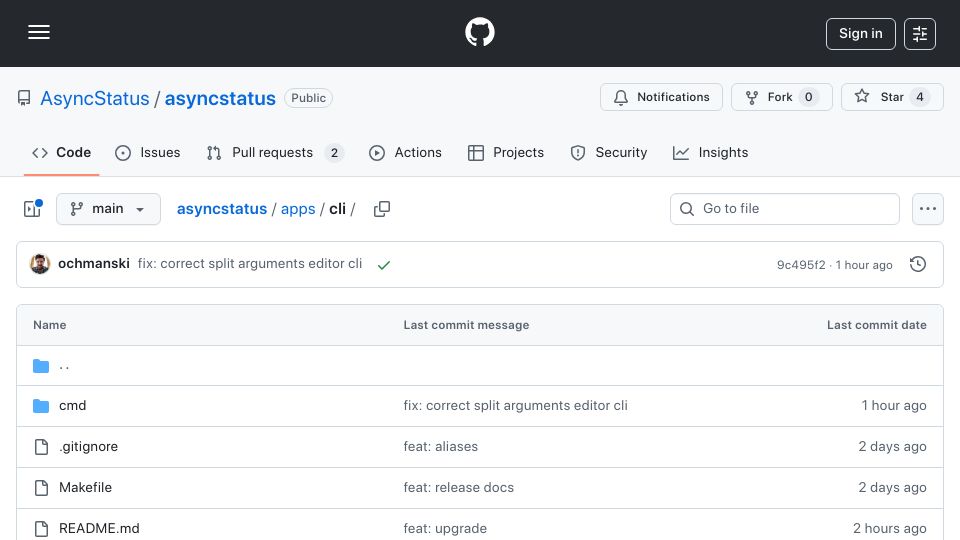This screenshot has height=540, width=960.
Task: Click the Makefile file icon
Action: coord(41,488)
